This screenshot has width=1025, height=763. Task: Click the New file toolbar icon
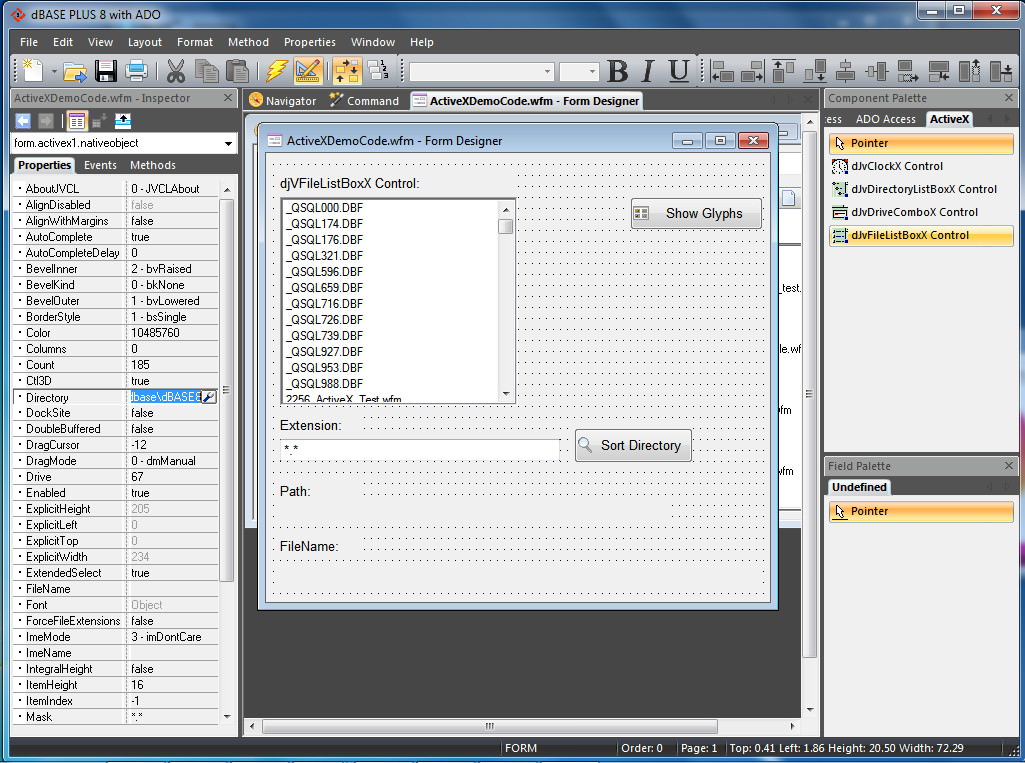click(32, 71)
